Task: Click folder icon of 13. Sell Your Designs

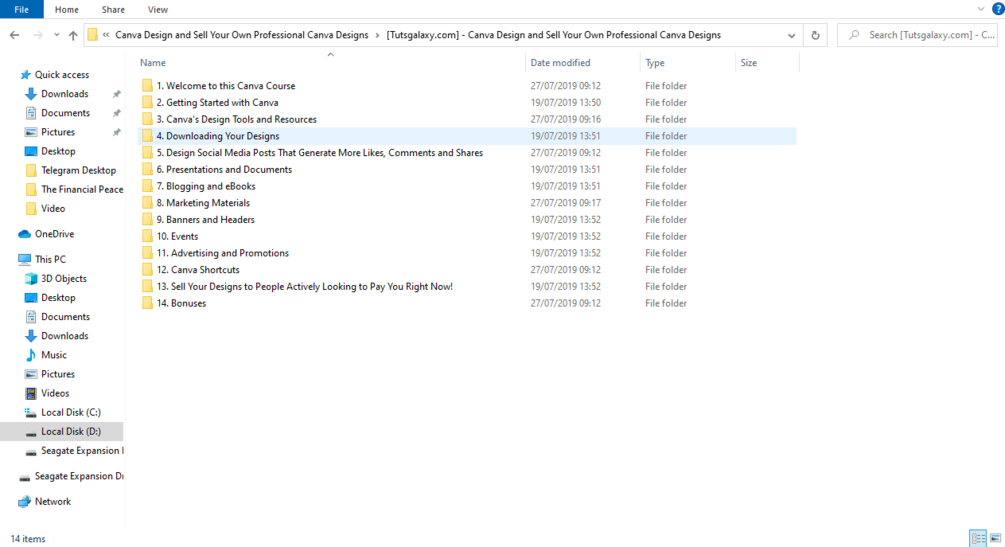Action: tap(147, 287)
